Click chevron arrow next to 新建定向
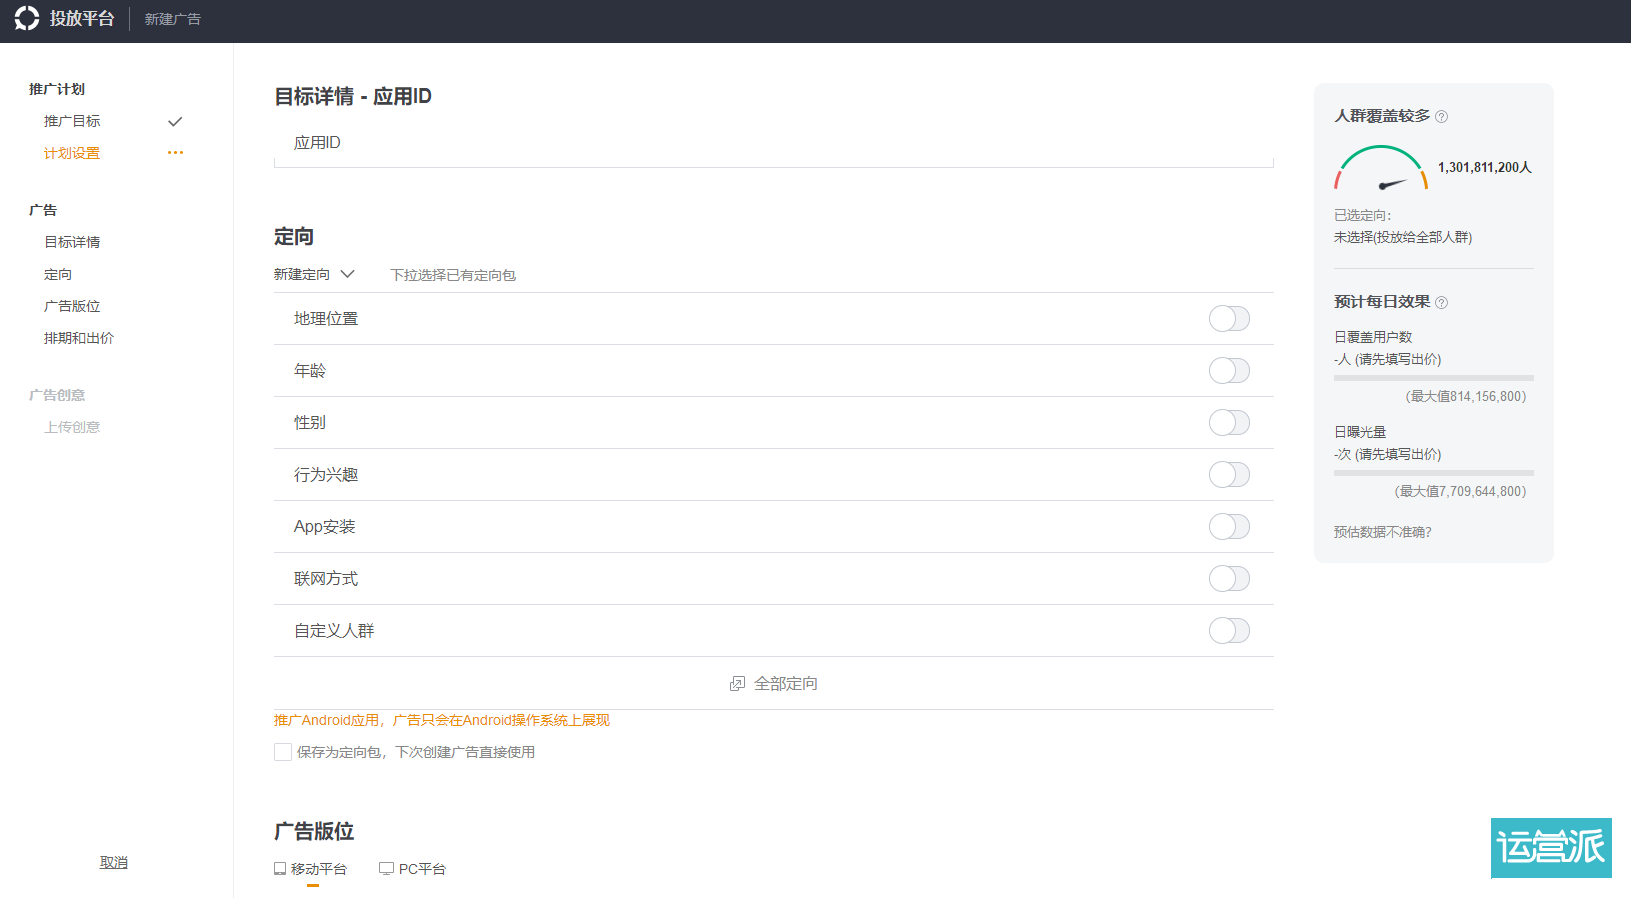 [x=347, y=274]
